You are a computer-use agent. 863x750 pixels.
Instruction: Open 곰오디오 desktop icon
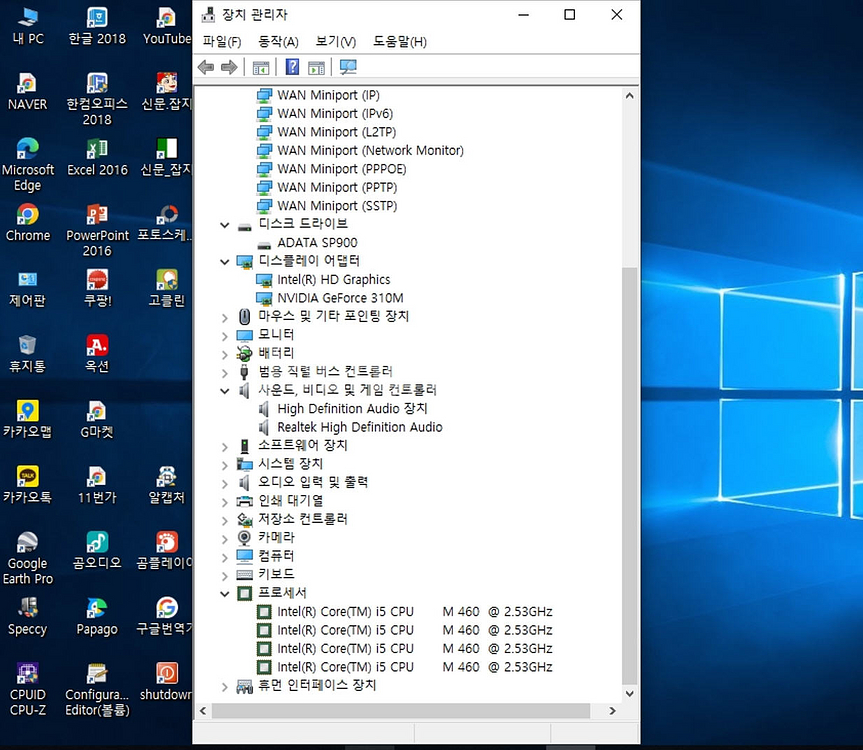pyautogui.click(x=97, y=550)
